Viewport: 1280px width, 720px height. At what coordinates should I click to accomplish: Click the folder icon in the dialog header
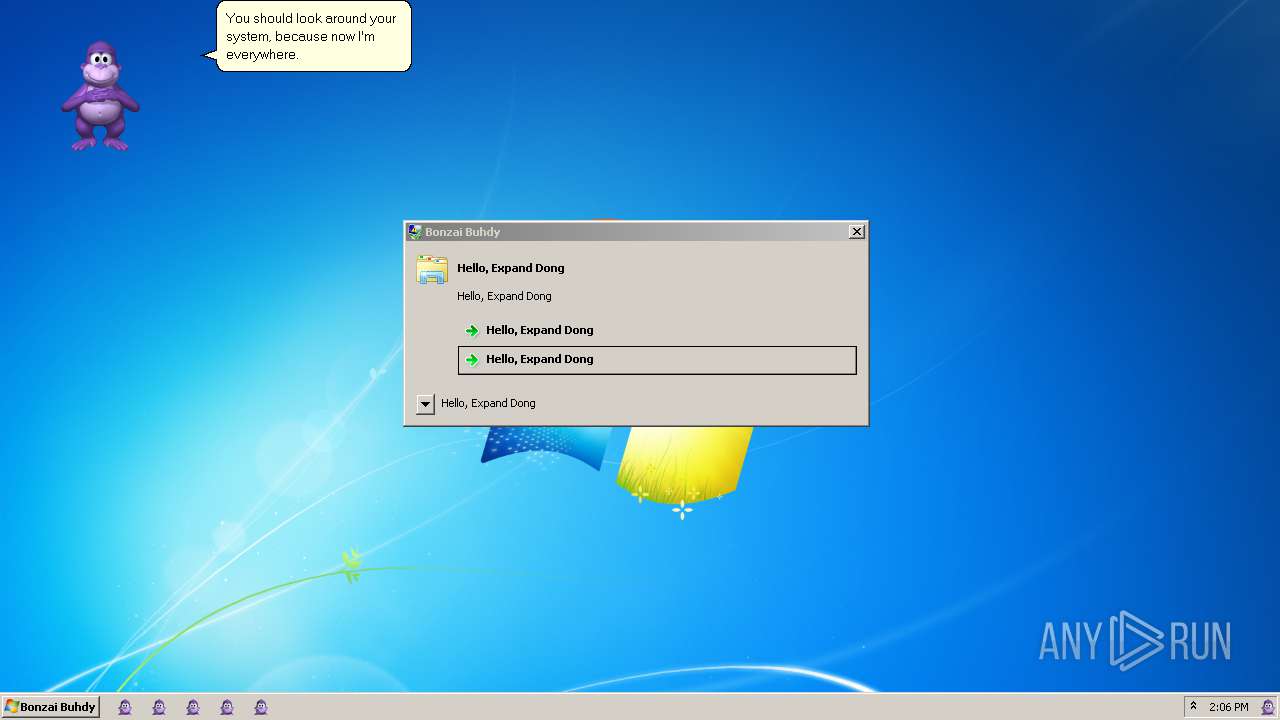pyautogui.click(x=432, y=270)
